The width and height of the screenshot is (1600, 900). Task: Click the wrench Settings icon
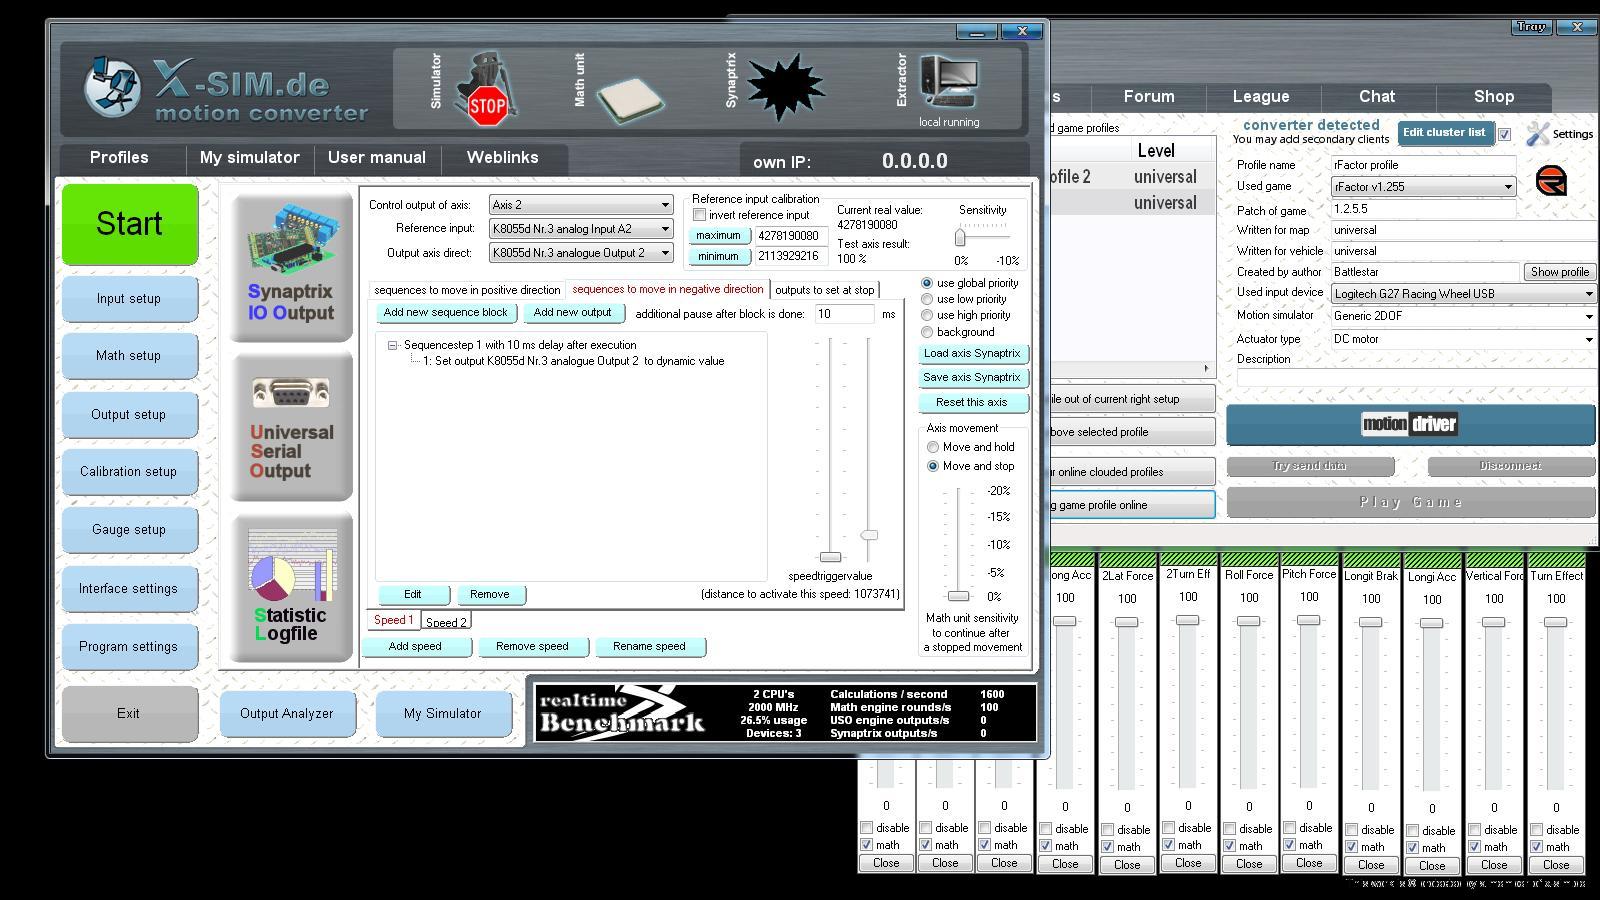1538,134
